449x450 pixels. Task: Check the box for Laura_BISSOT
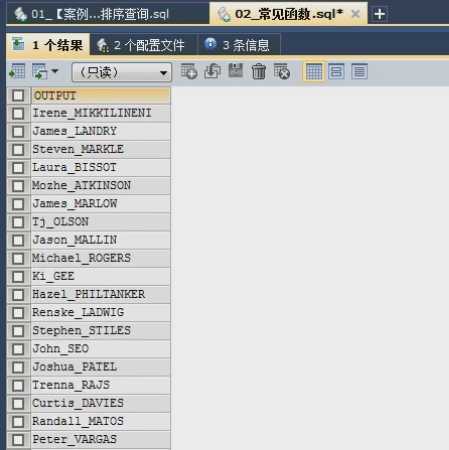18,168
